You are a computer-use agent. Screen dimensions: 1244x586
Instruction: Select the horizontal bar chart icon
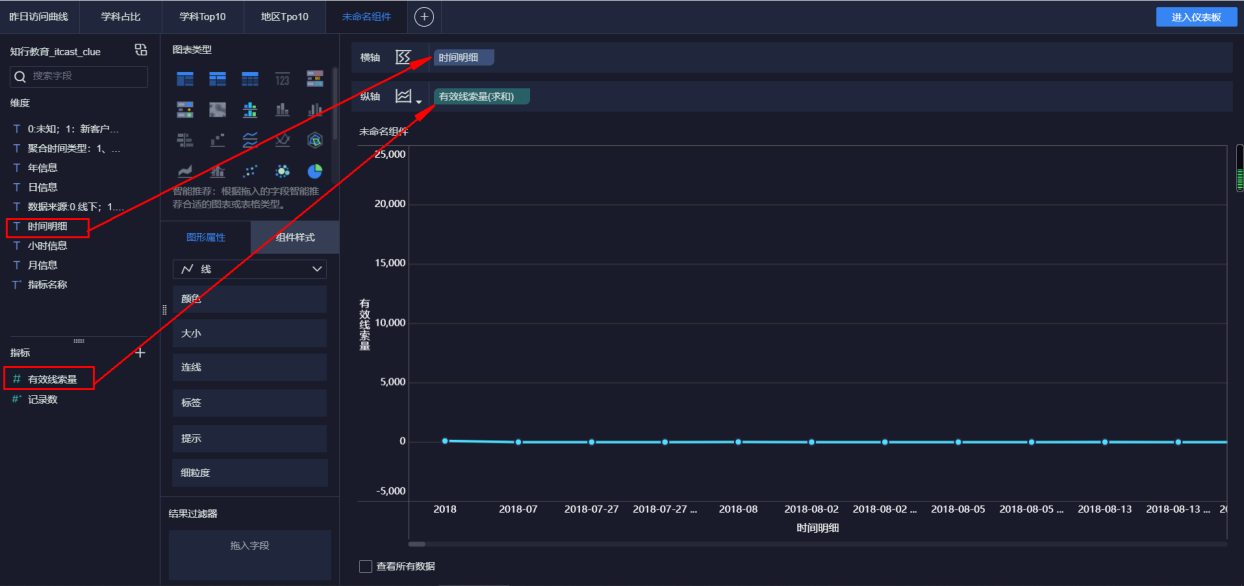[x=185, y=140]
